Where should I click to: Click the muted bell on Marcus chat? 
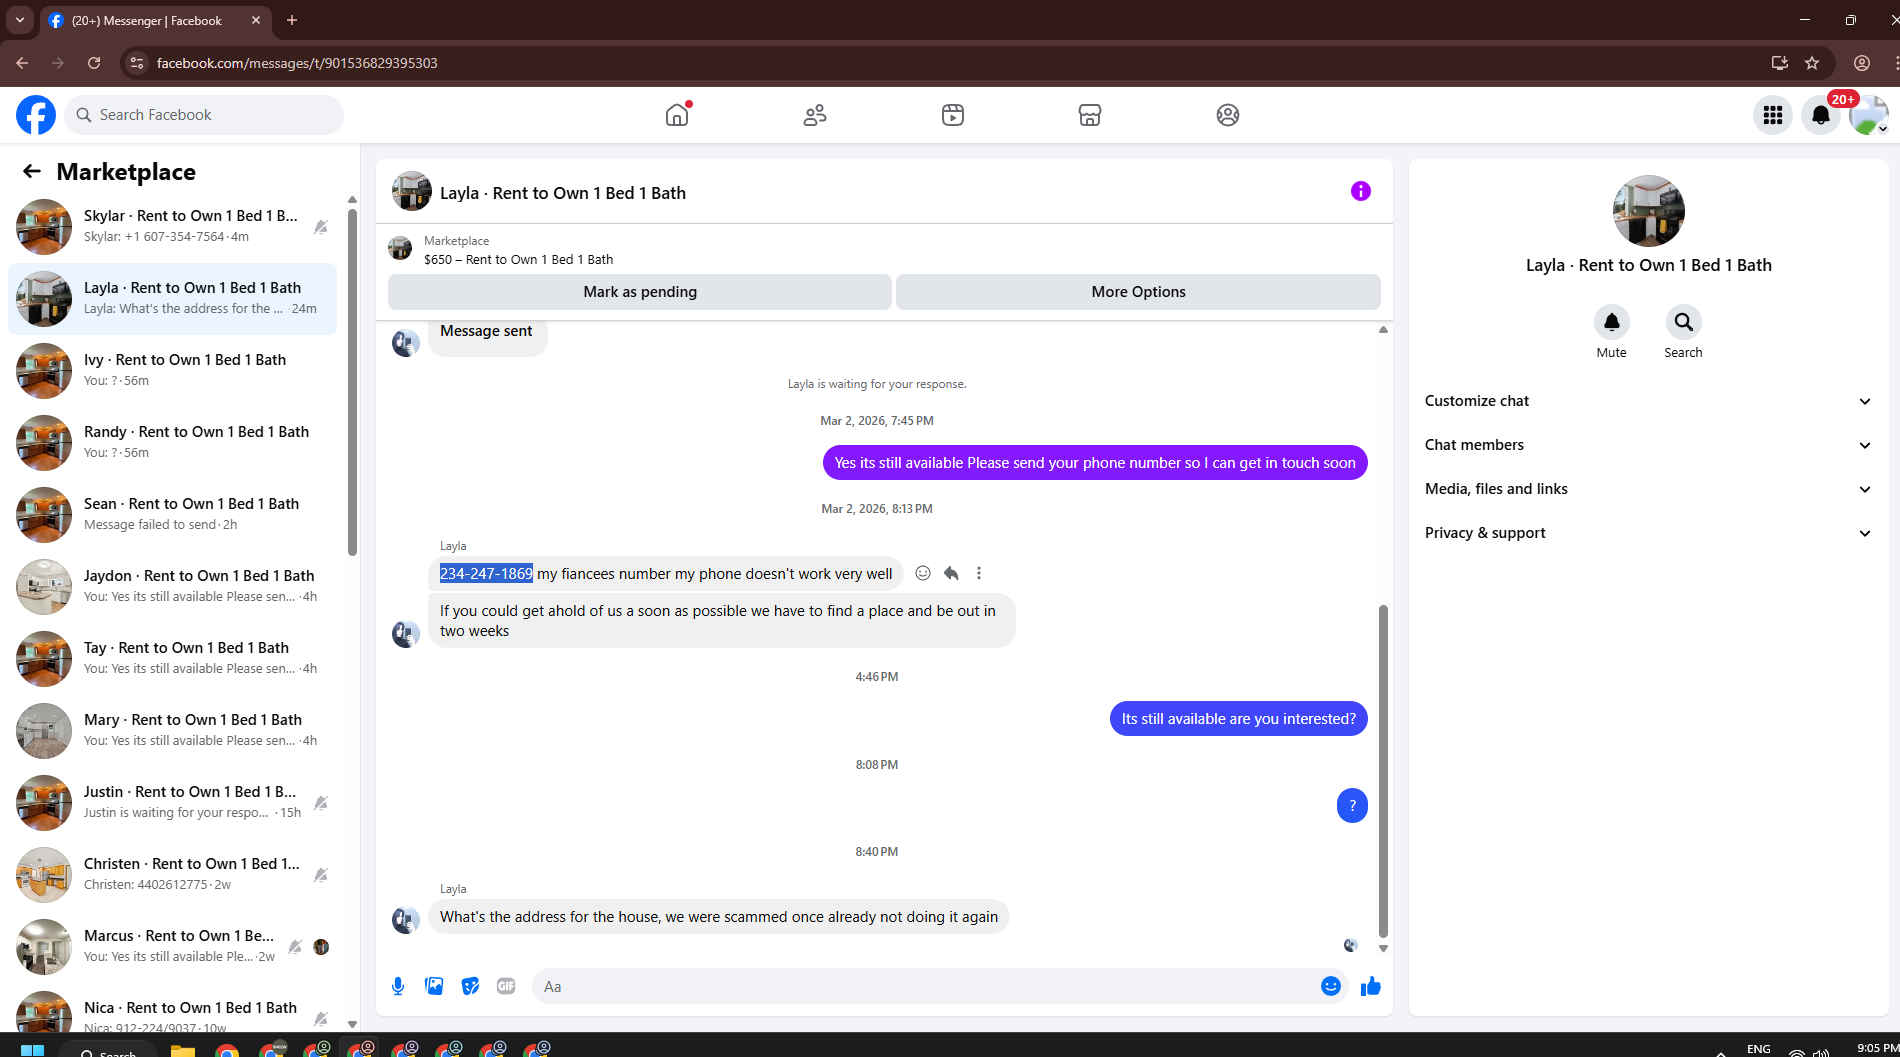click(295, 947)
